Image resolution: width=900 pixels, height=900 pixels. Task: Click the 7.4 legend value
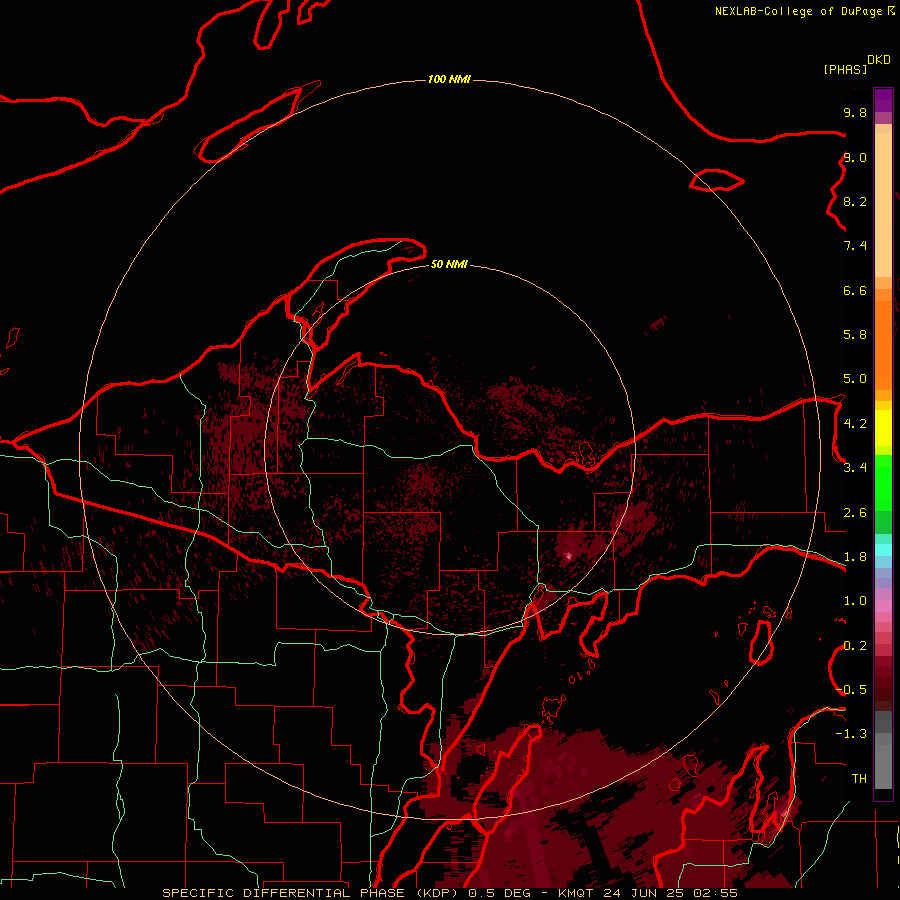coord(855,246)
